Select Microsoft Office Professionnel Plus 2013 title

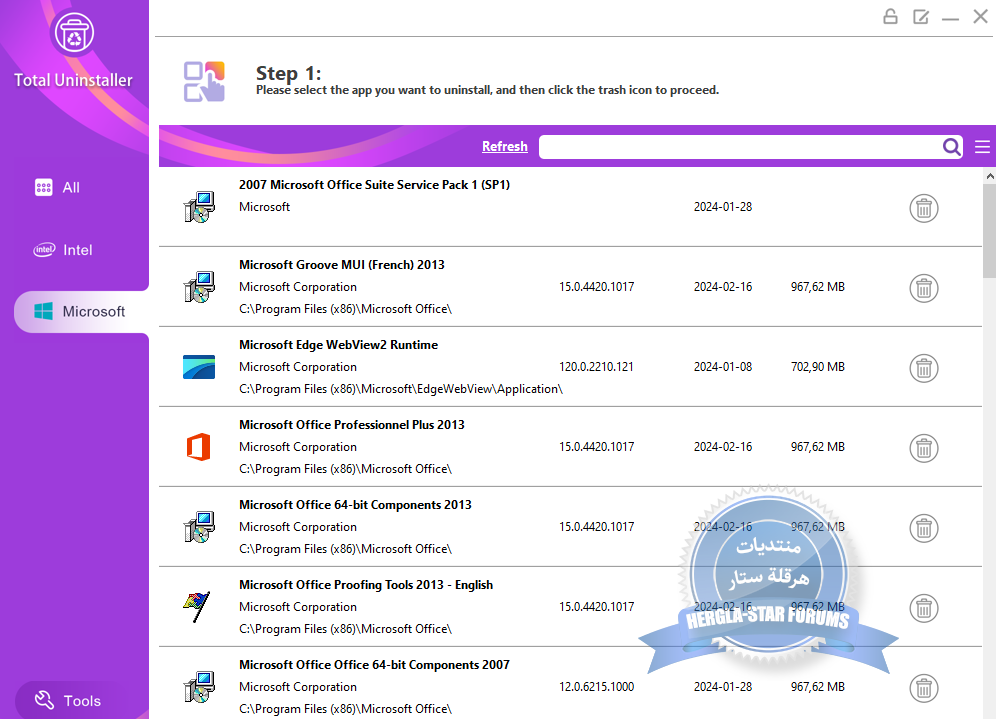352,425
